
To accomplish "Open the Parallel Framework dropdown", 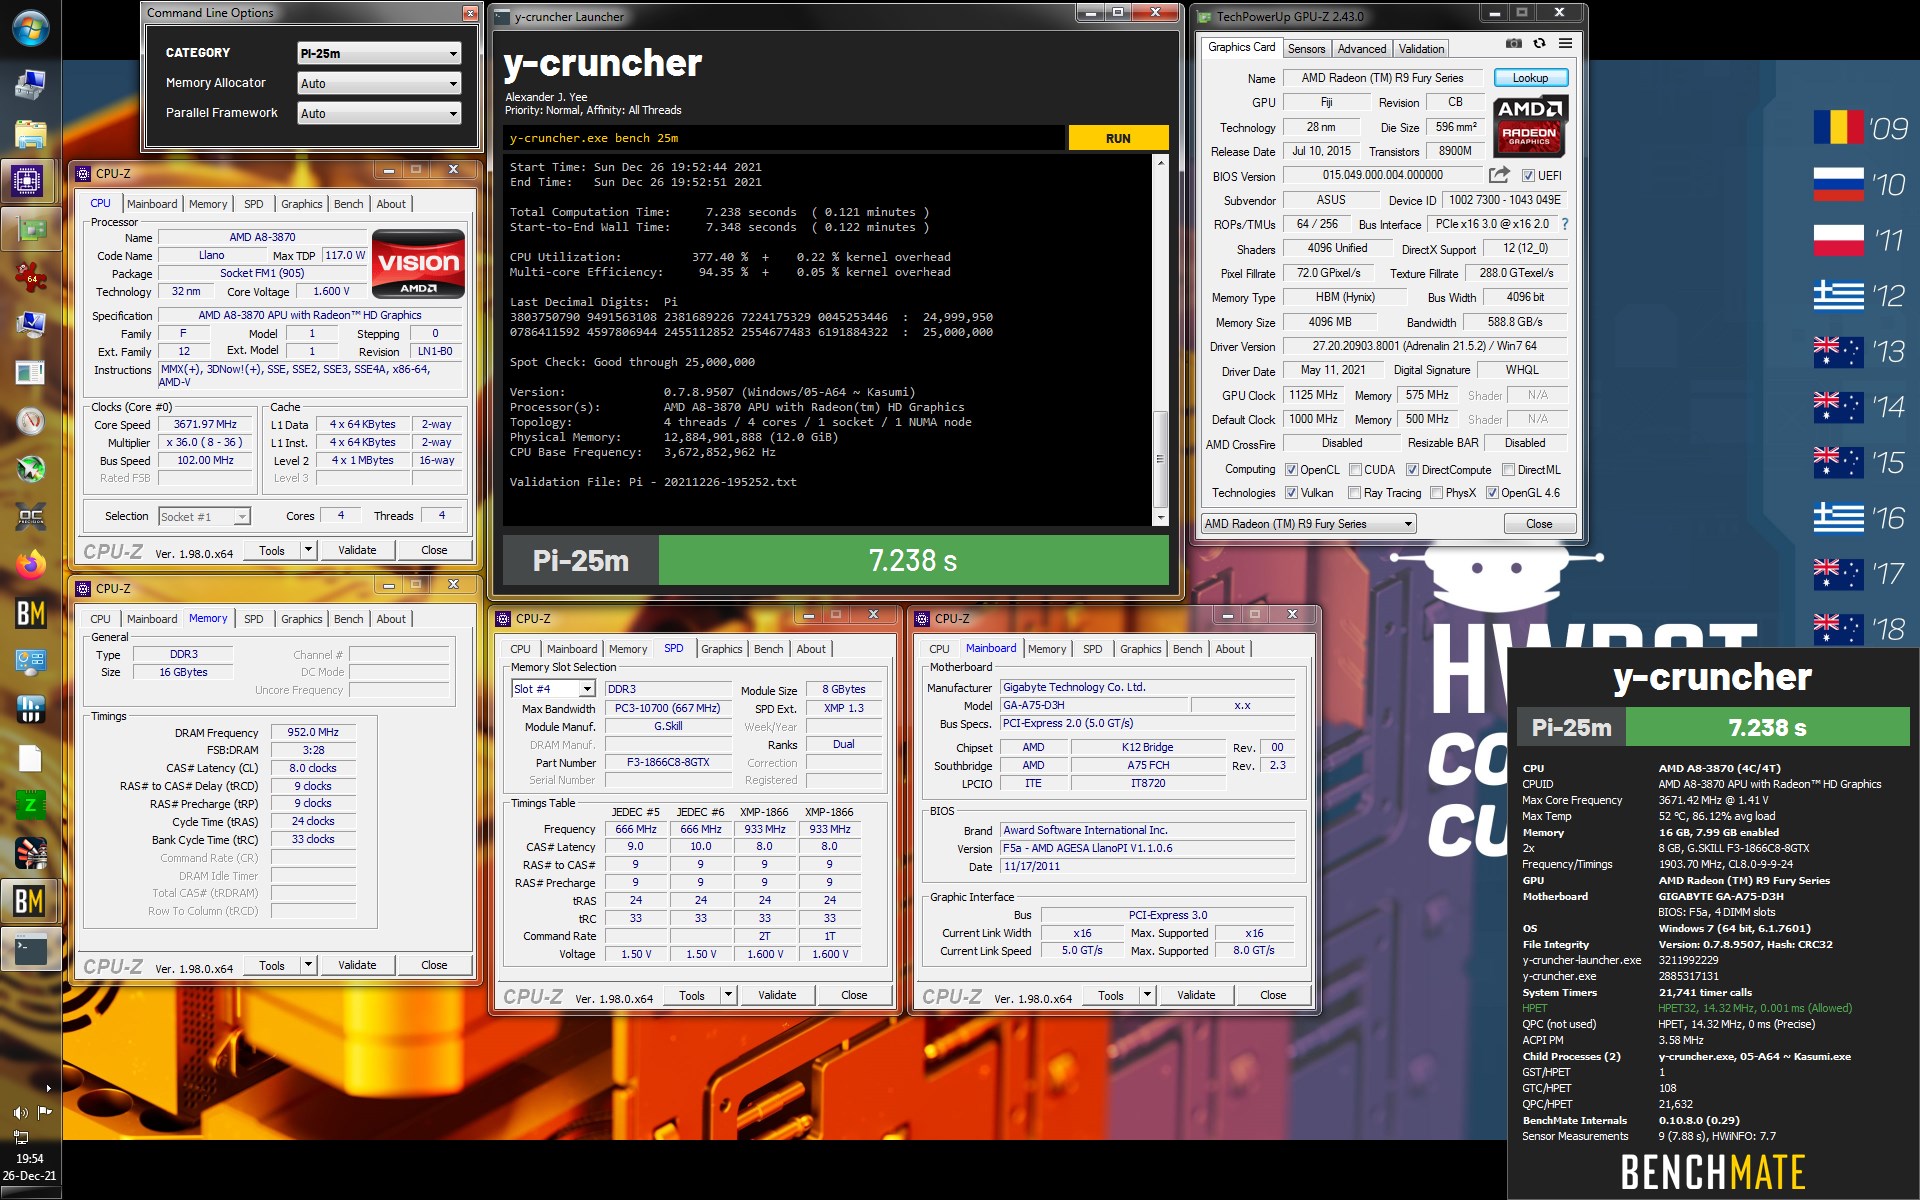I will (x=379, y=113).
